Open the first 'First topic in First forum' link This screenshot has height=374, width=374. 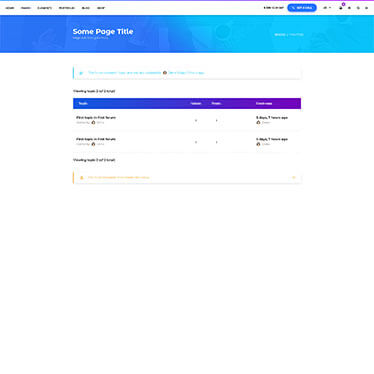tap(96, 117)
